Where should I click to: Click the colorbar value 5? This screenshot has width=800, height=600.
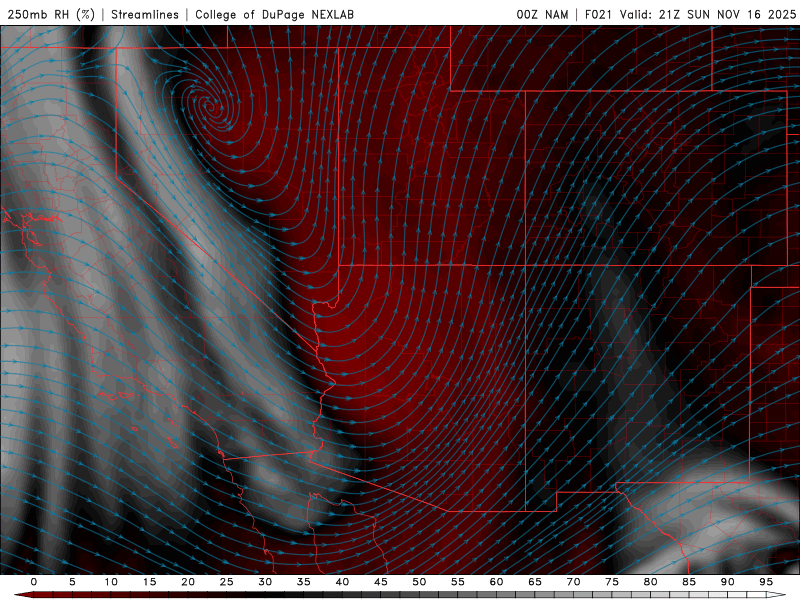click(x=72, y=582)
